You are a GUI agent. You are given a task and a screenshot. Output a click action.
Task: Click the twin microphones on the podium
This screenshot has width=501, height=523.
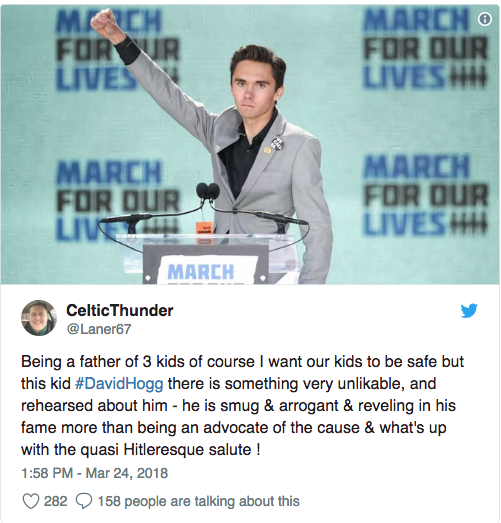tap(208, 191)
